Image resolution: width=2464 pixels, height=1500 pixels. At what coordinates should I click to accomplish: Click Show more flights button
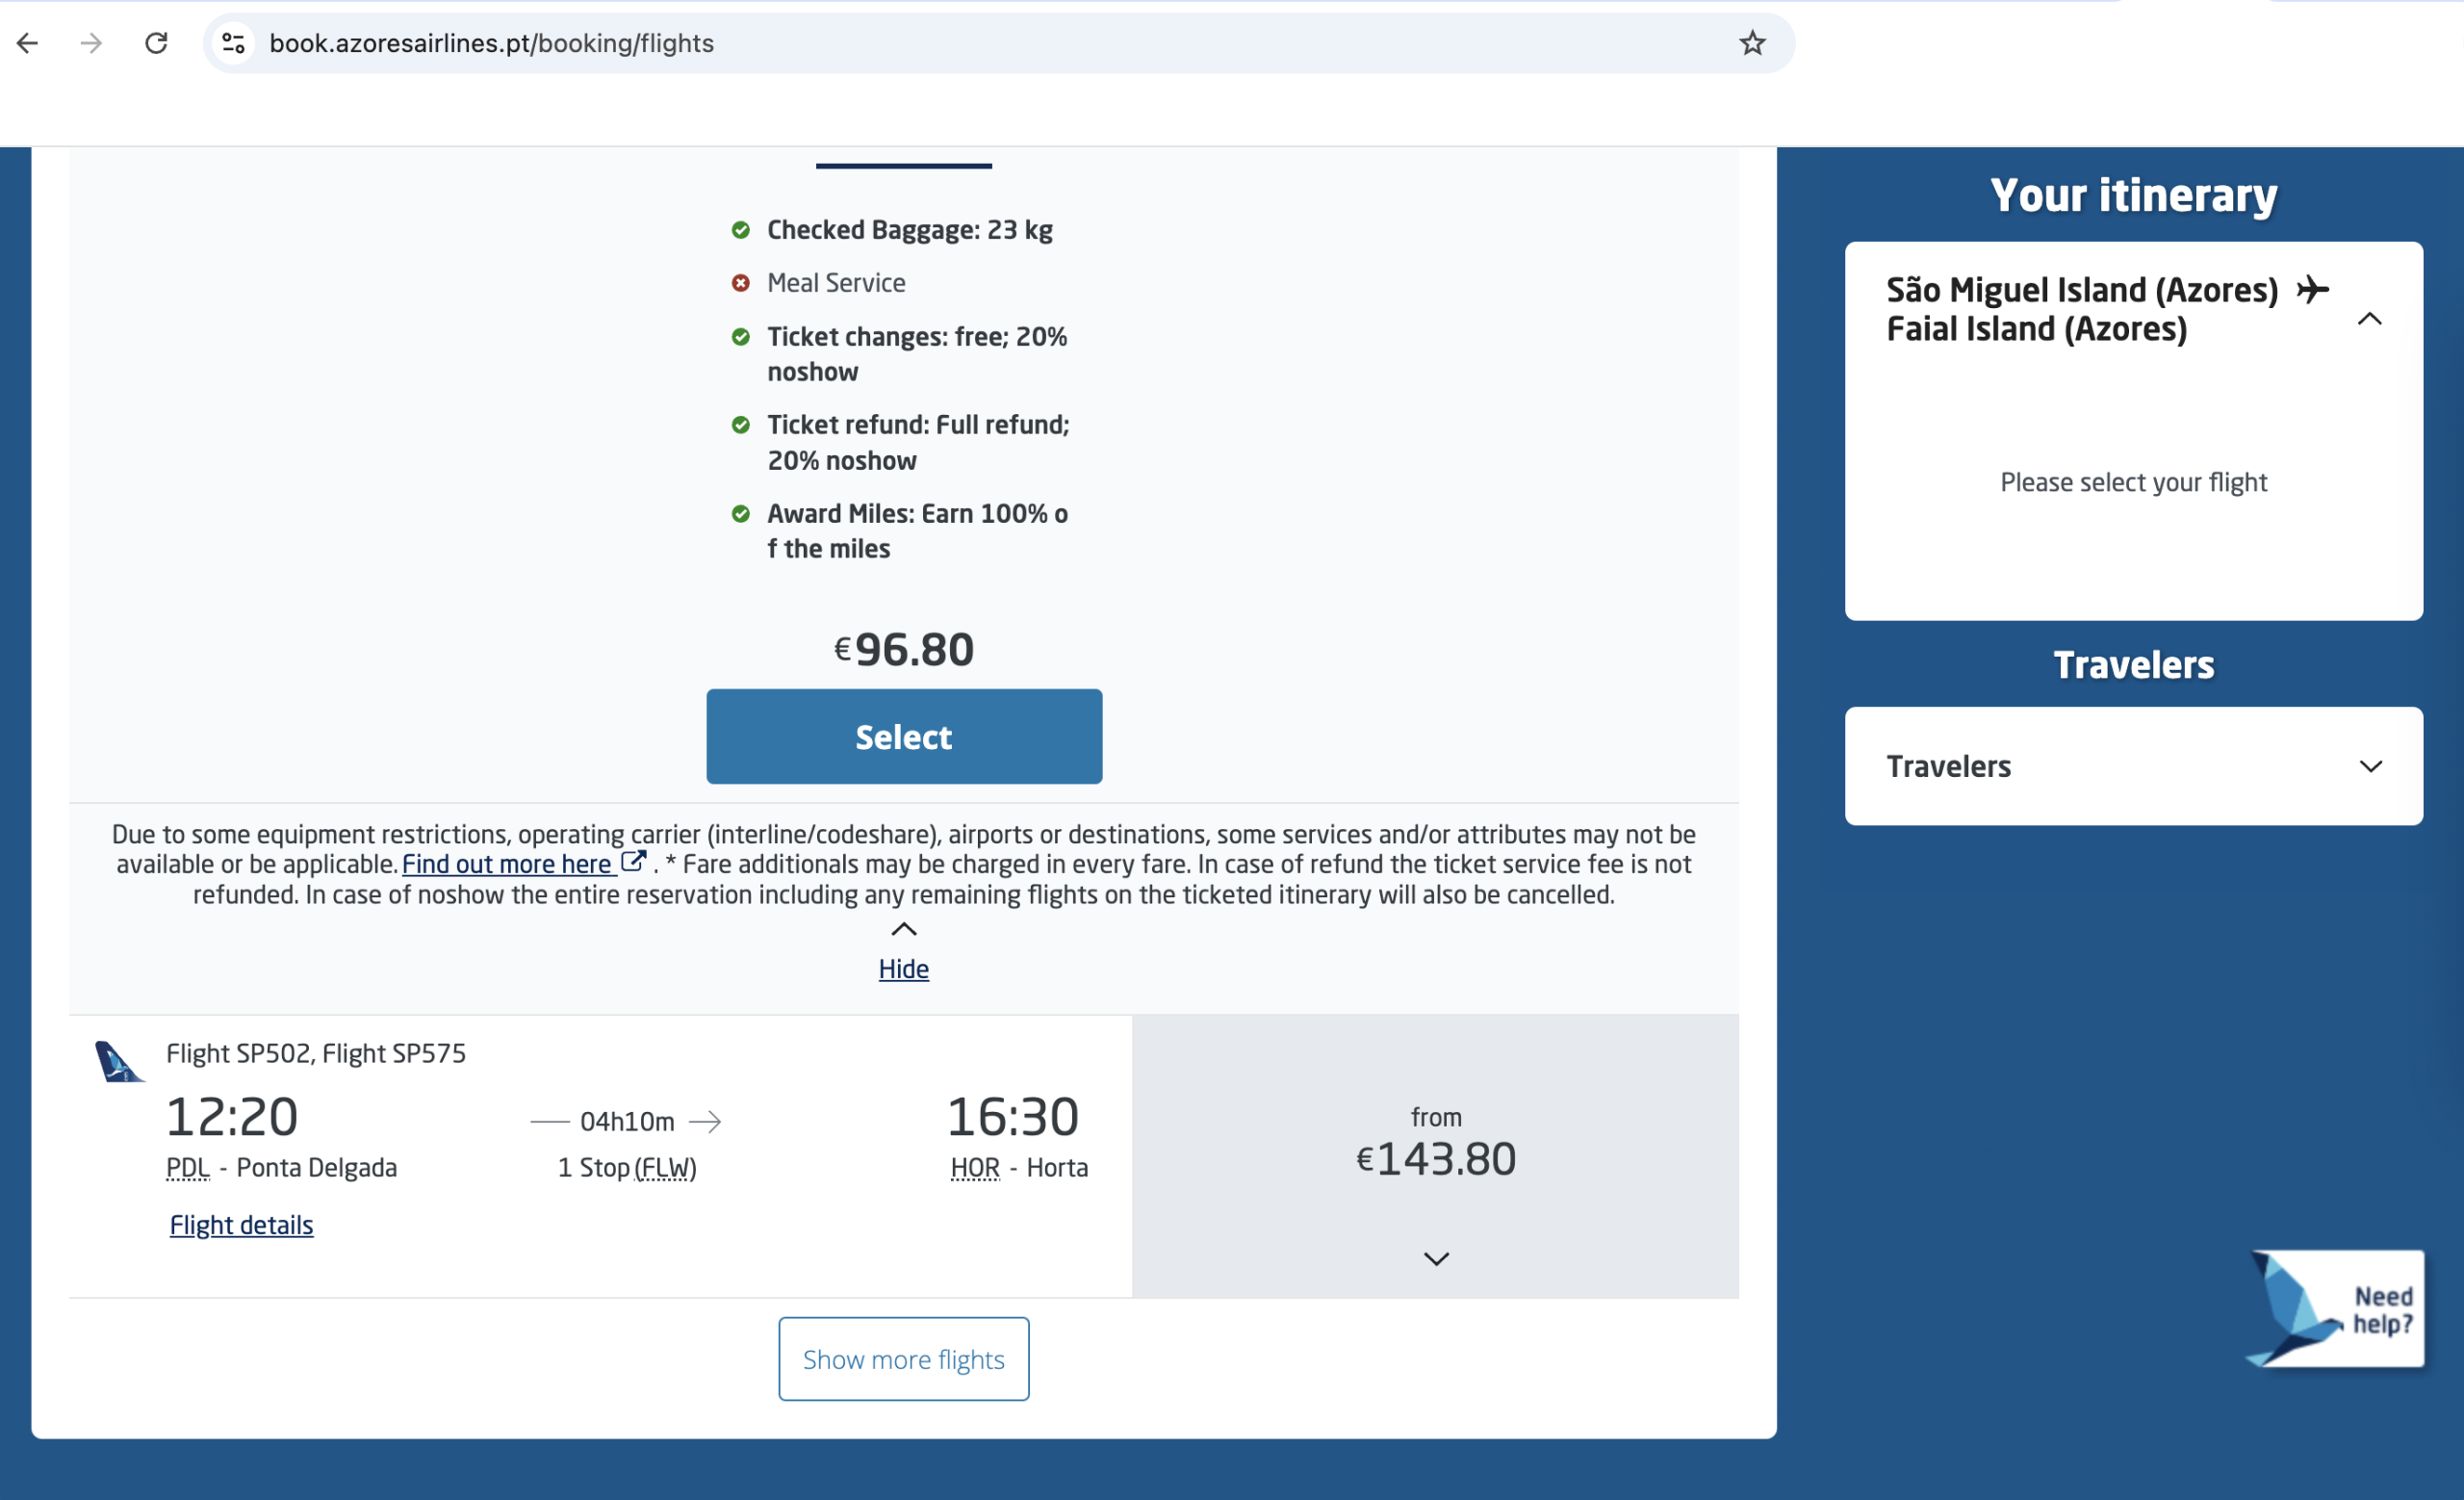point(903,1359)
